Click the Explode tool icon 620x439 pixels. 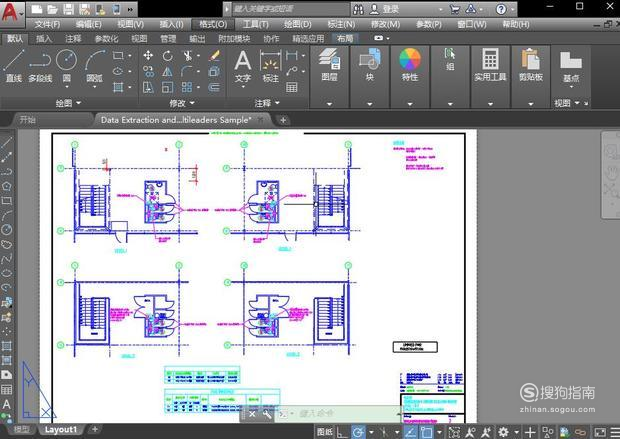point(214,72)
